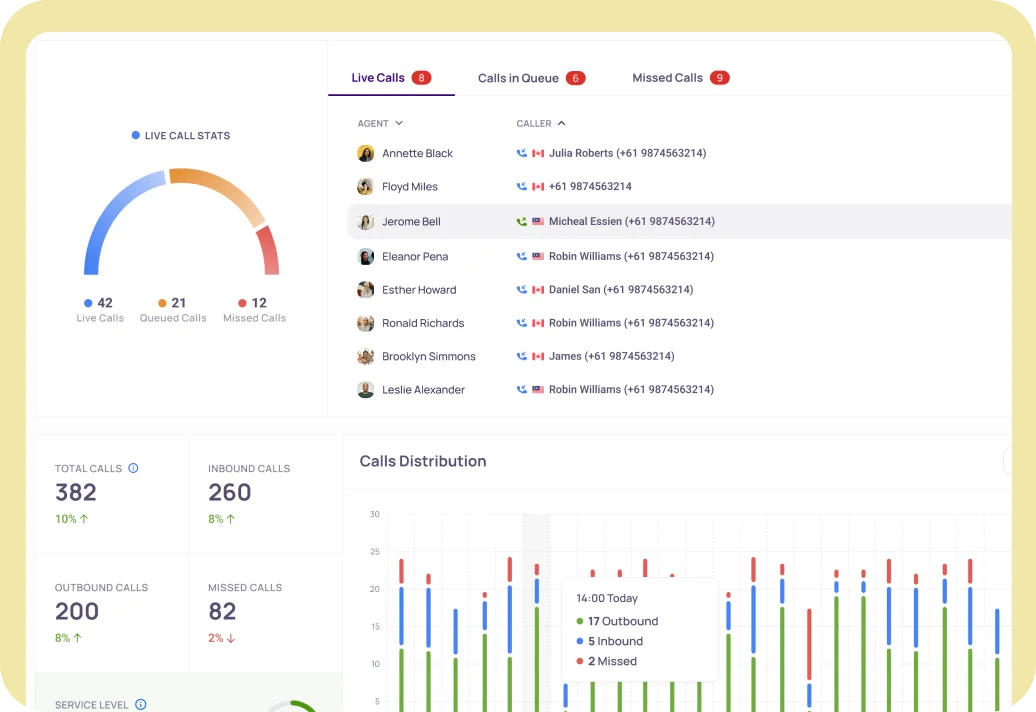Click Leslie Alexander's avatar
The image size is (1036, 712).
365,390
